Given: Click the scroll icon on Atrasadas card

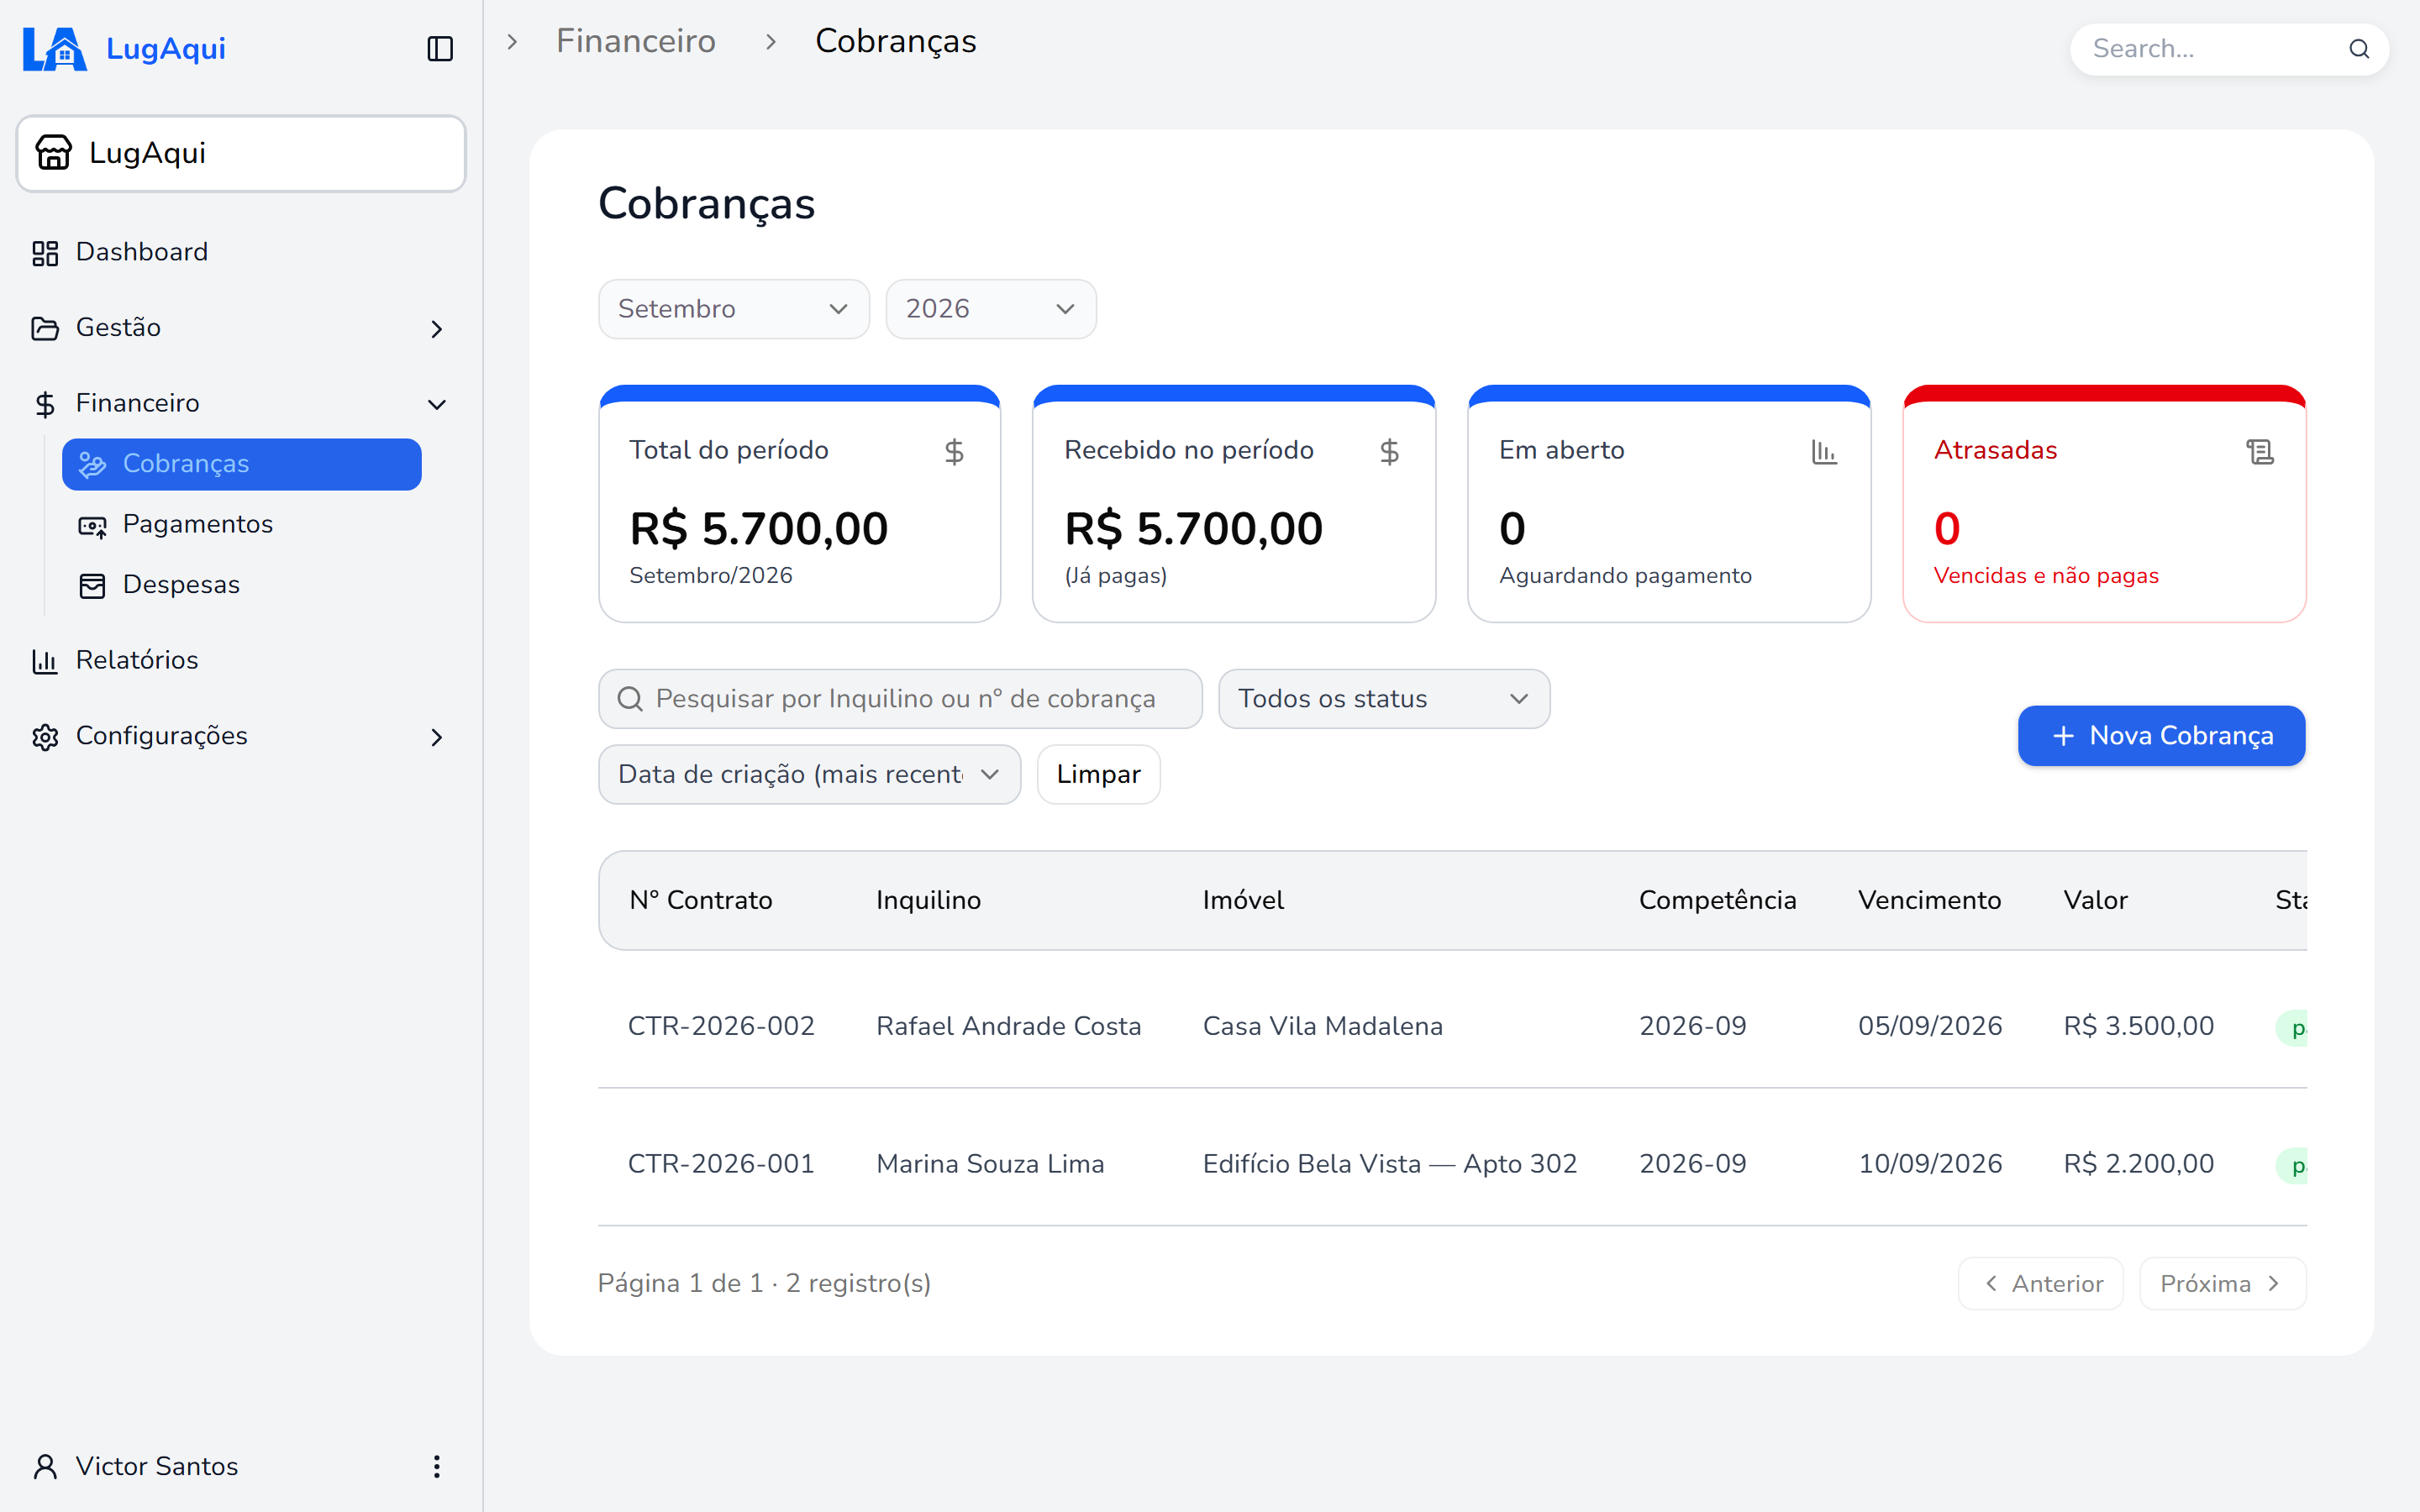Looking at the screenshot, I should [x=2260, y=452].
